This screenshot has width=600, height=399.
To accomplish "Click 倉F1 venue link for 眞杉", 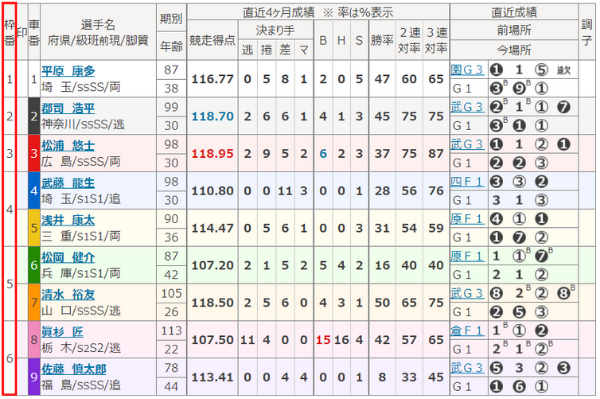I will click(467, 331).
